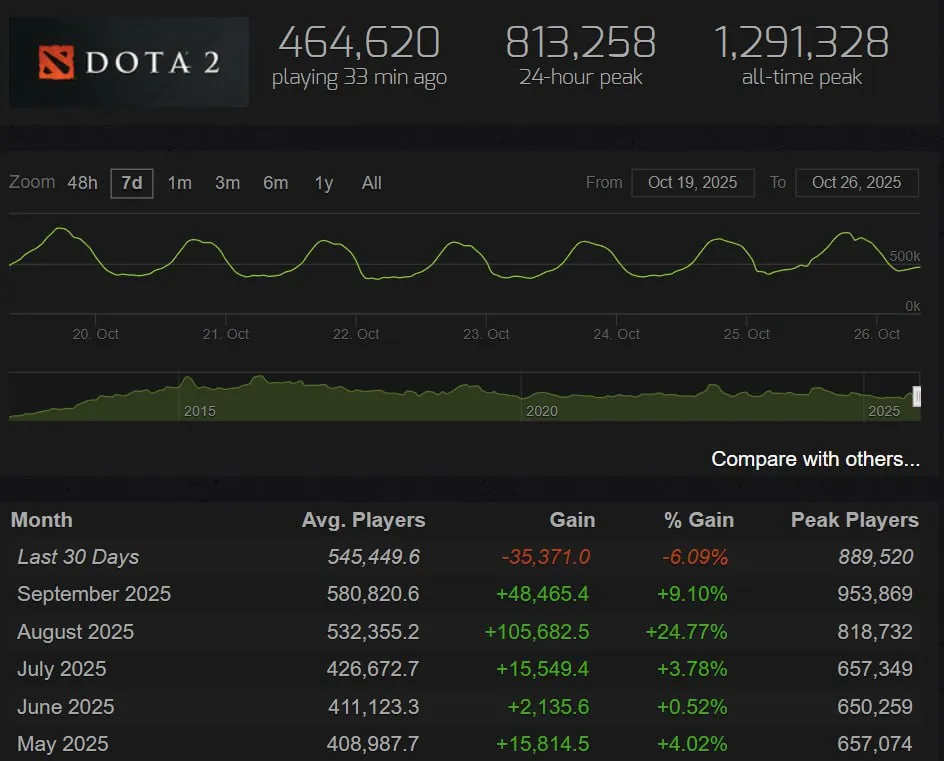Click the +105,682.5 gain value
The width and height of the screenshot is (944, 761).
coord(537,632)
